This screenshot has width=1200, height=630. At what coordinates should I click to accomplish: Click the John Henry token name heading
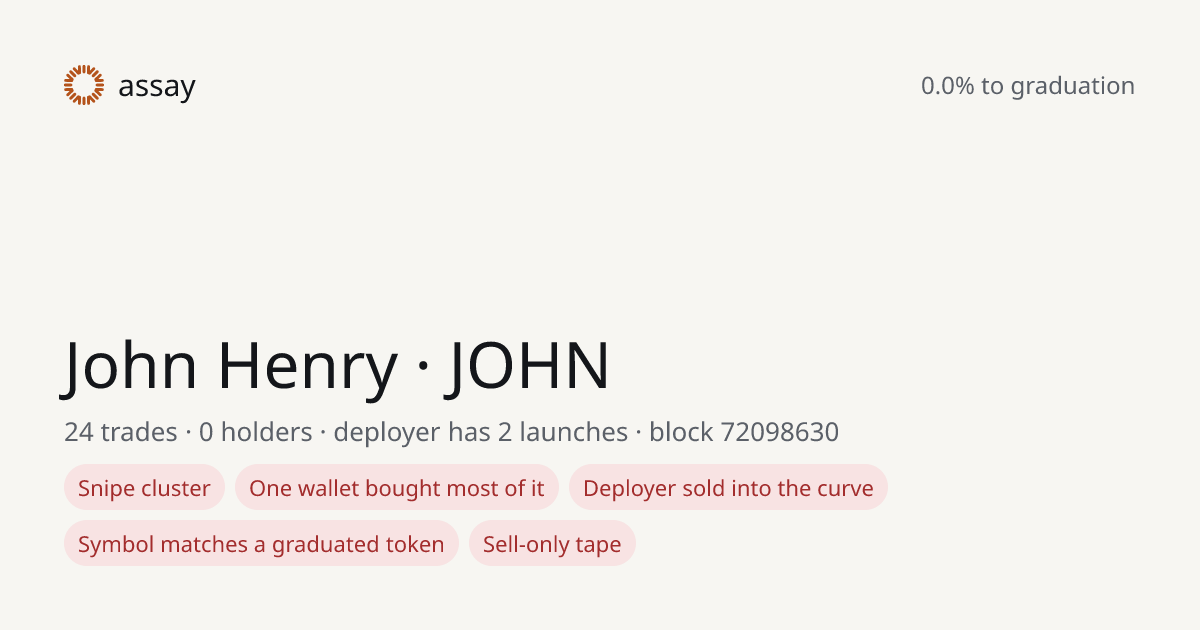231,365
